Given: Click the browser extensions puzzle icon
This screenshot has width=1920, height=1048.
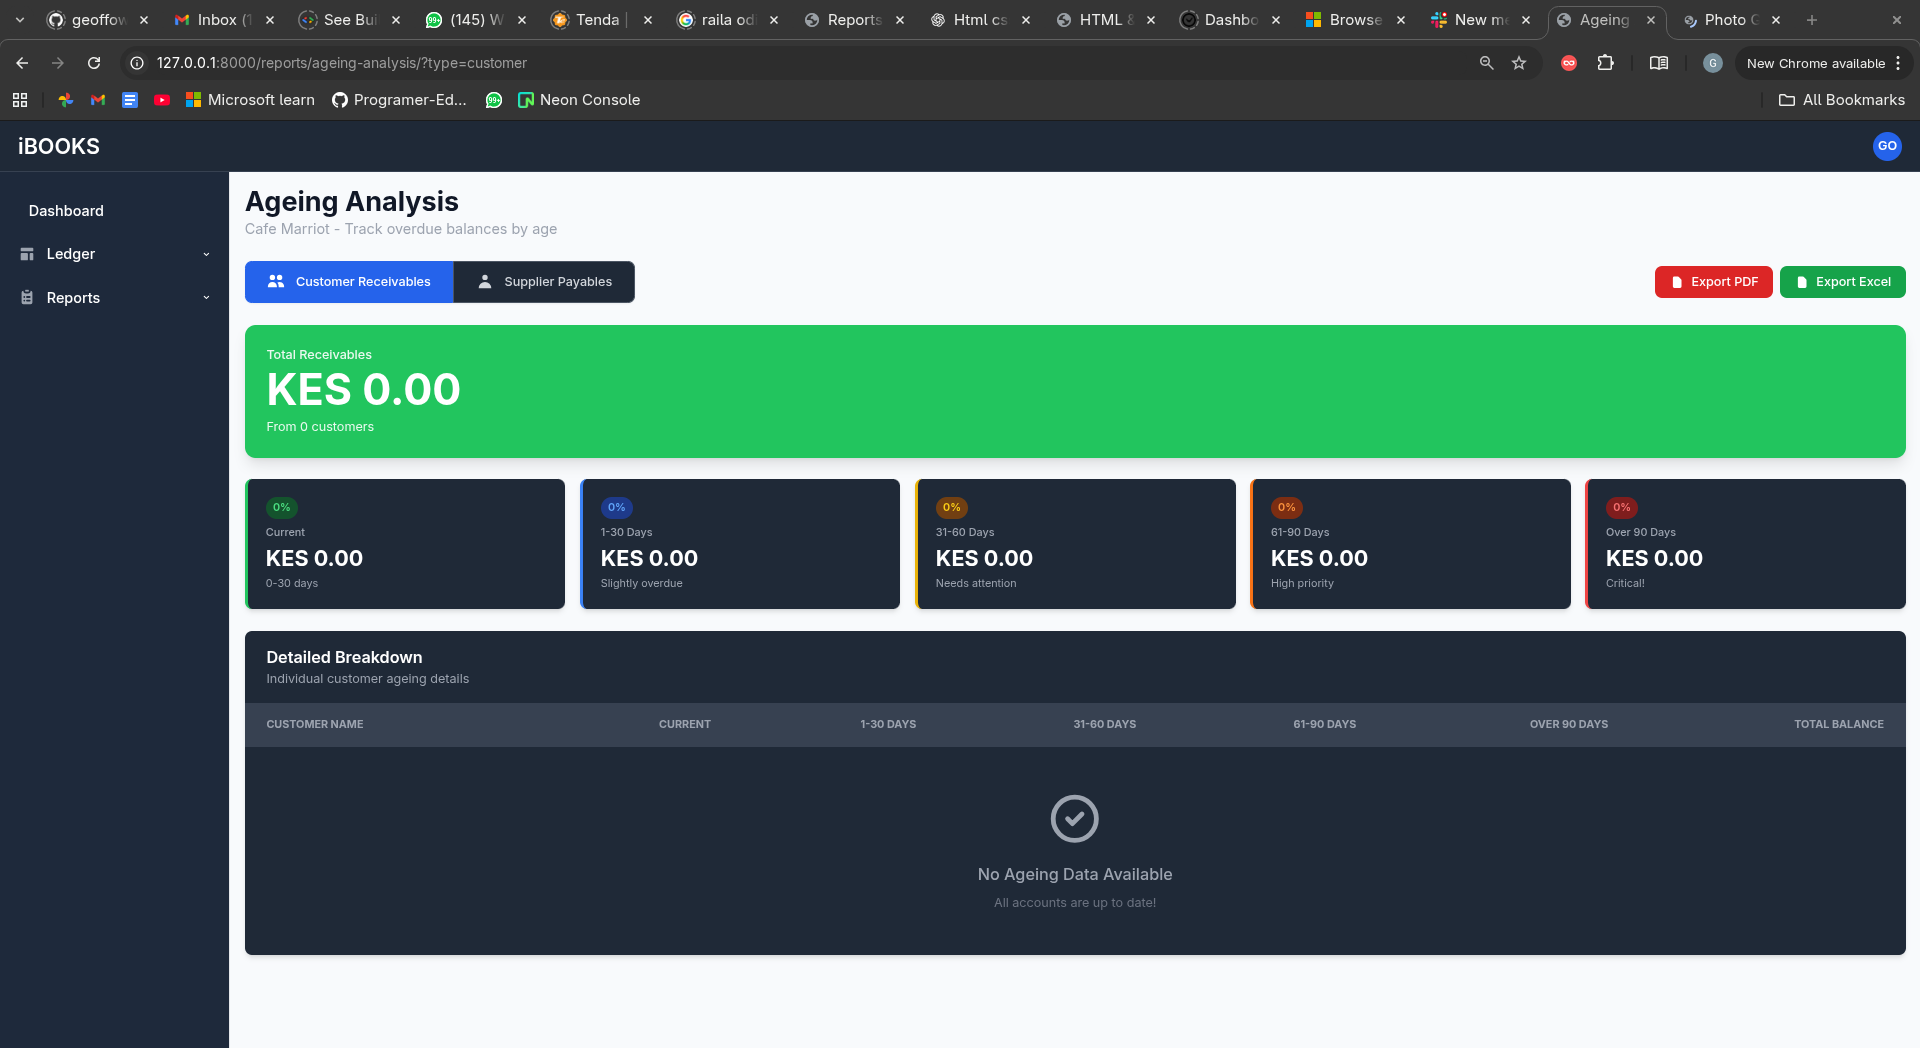Looking at the screenshot, I should (1605, 63).
